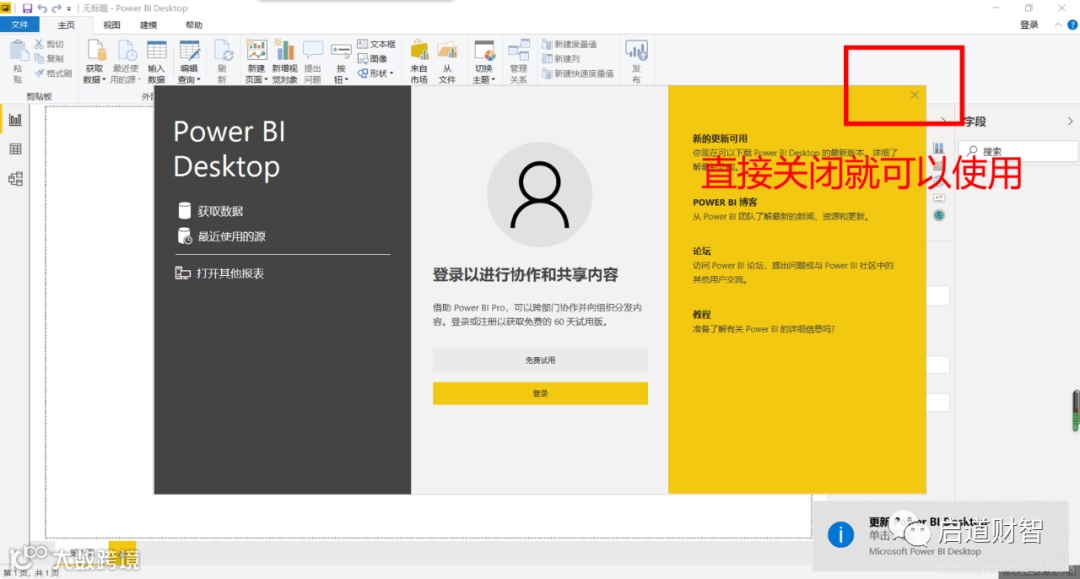Image resolution: width=1080 pixels, height=579 pixels.
Task: Click 打开其他报表 on the start screen
Action: point(220,273)
